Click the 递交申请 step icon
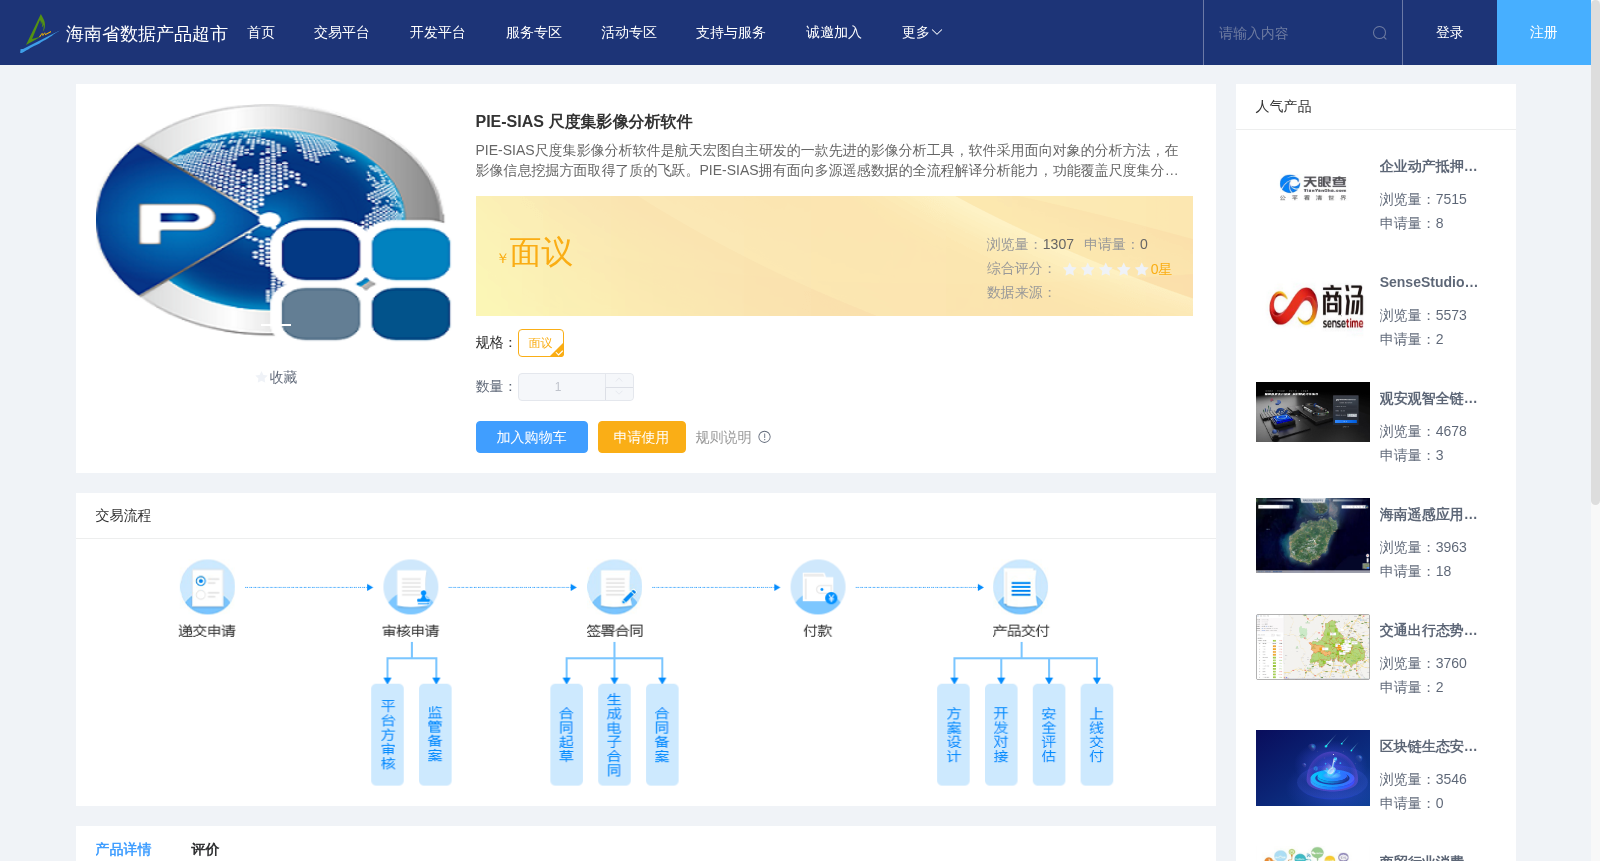This screenshot has width=1600, height=861. [x=207, y=587]
